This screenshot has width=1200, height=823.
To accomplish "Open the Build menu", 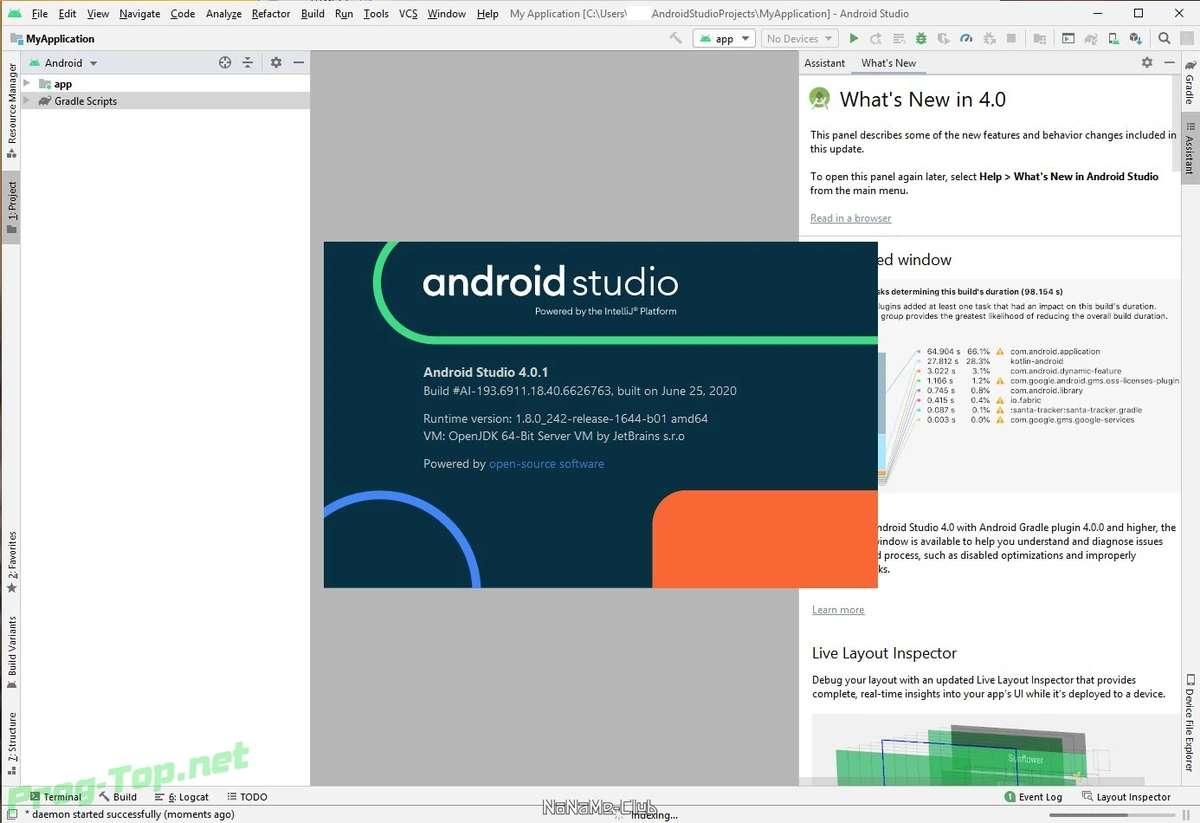I will 313,14.
